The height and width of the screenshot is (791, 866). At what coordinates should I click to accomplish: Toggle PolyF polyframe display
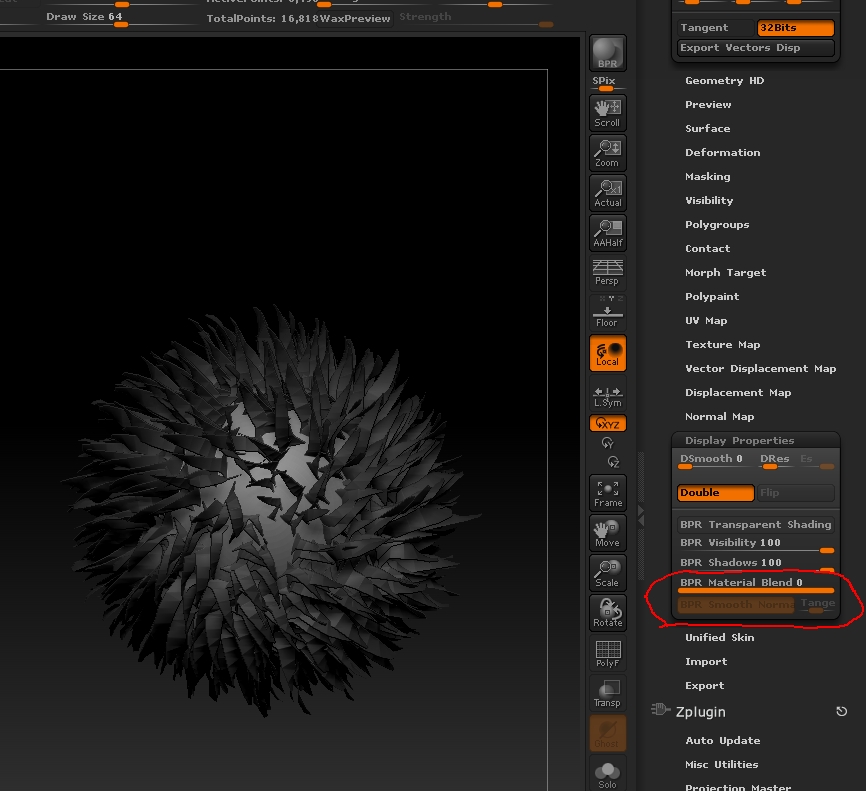(x=608, y=653)
